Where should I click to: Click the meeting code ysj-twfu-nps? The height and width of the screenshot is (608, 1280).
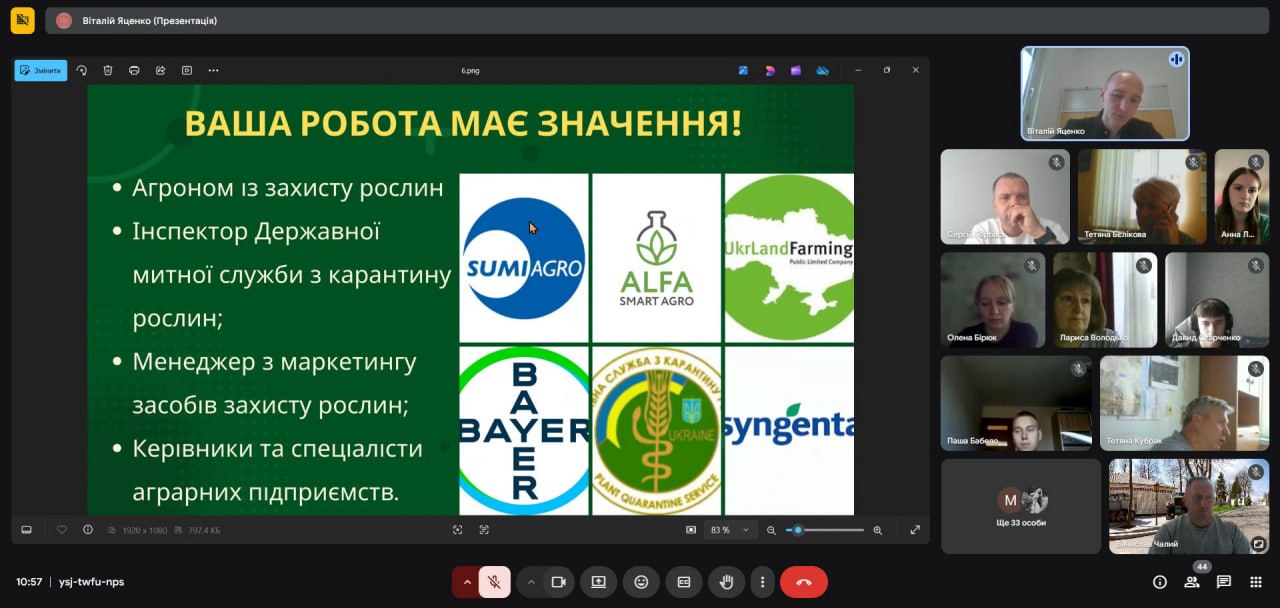point(91,582)
